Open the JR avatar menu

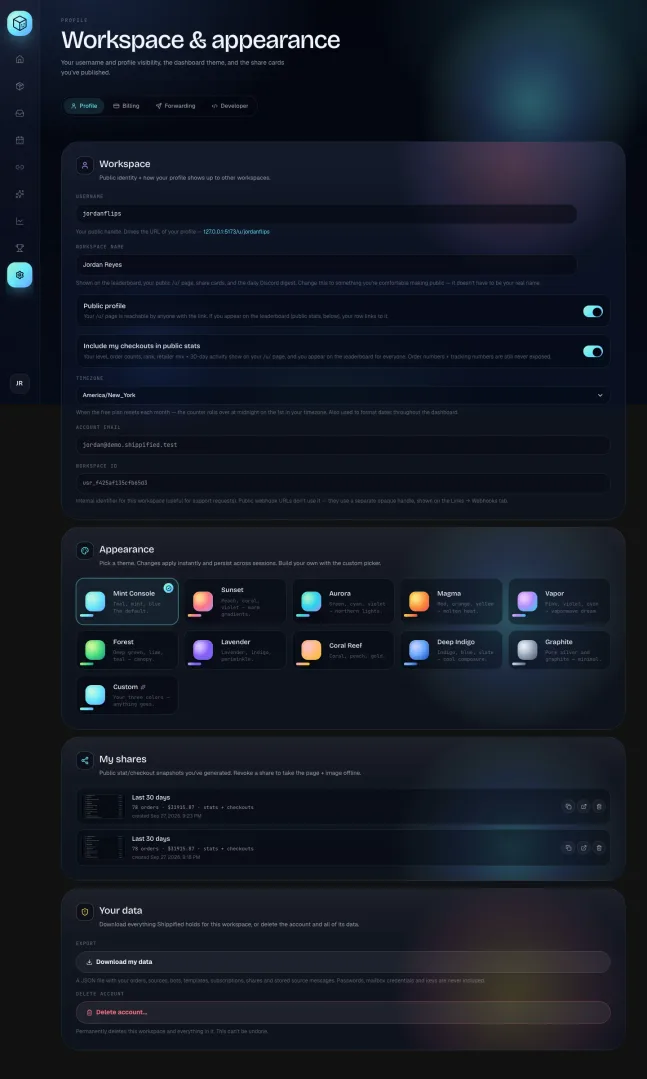coord(19,383)
